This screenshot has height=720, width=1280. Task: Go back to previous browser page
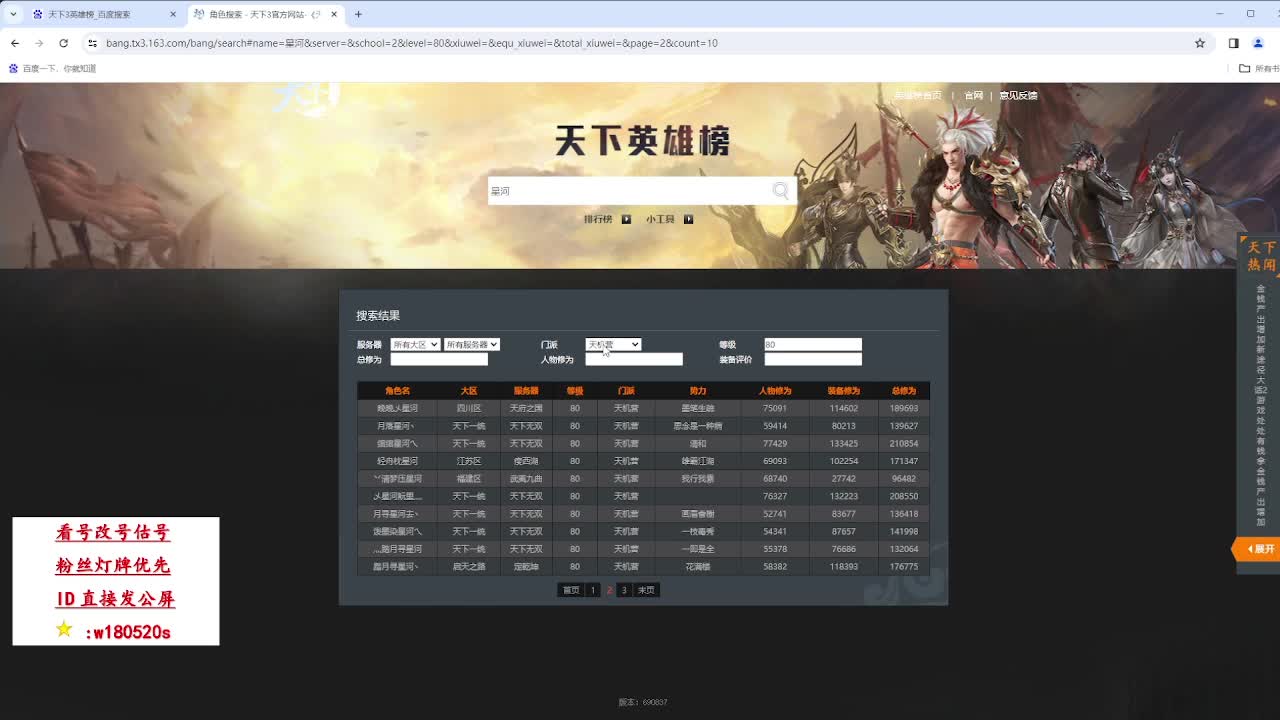coord(15,43)
